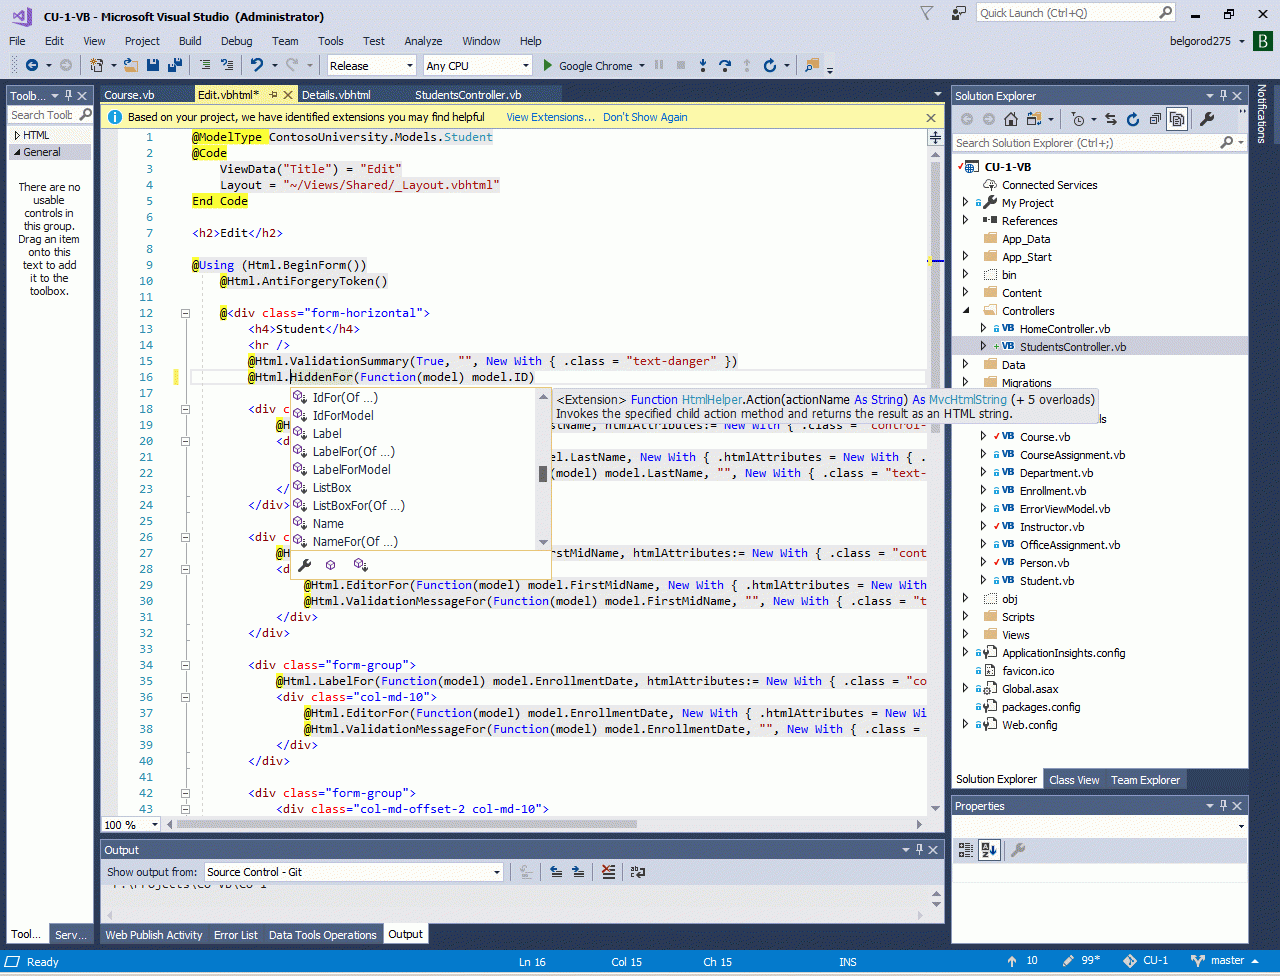1280x976 pixels.
Task: Click the View Extensions link
Action: click(550, 117)
